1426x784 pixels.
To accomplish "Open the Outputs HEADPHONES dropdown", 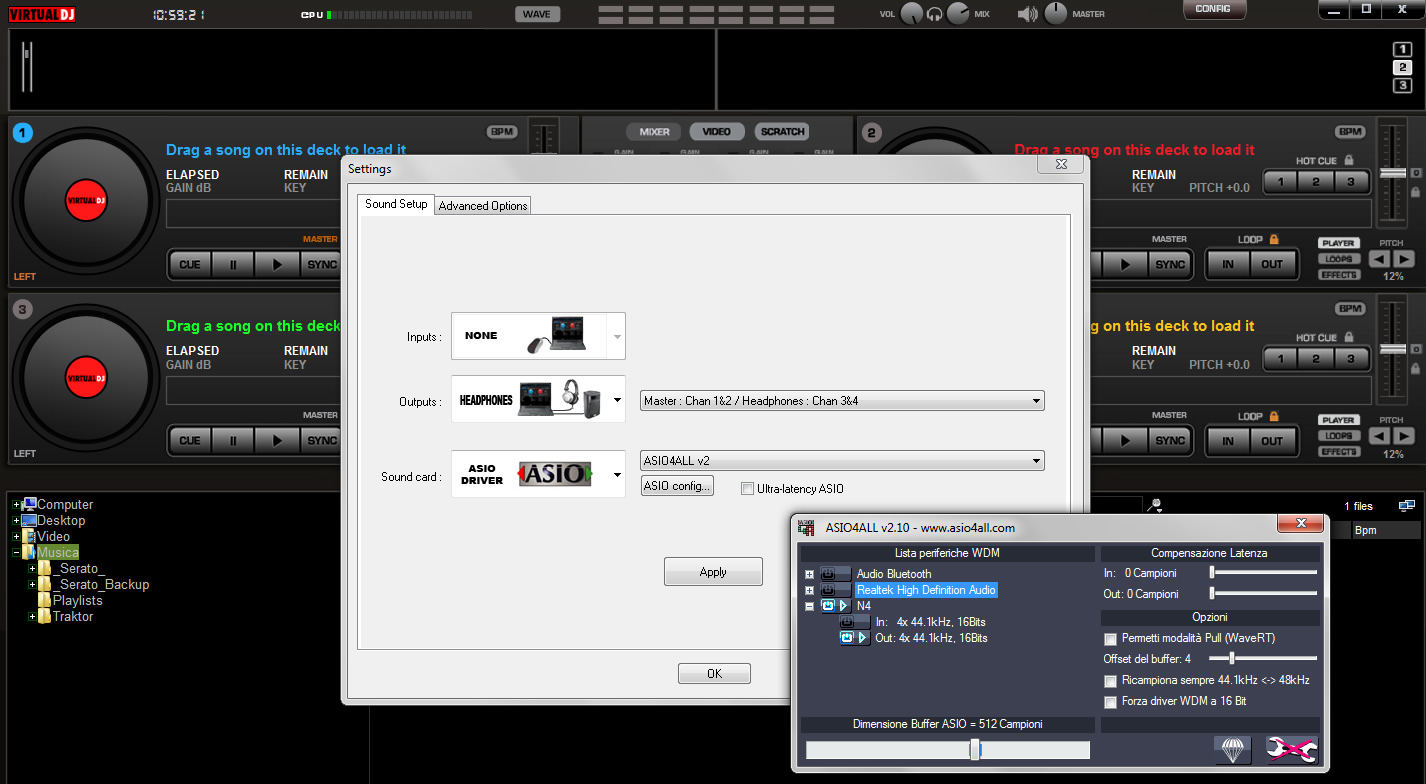I will pyautogui.click(x=538, y=400).
